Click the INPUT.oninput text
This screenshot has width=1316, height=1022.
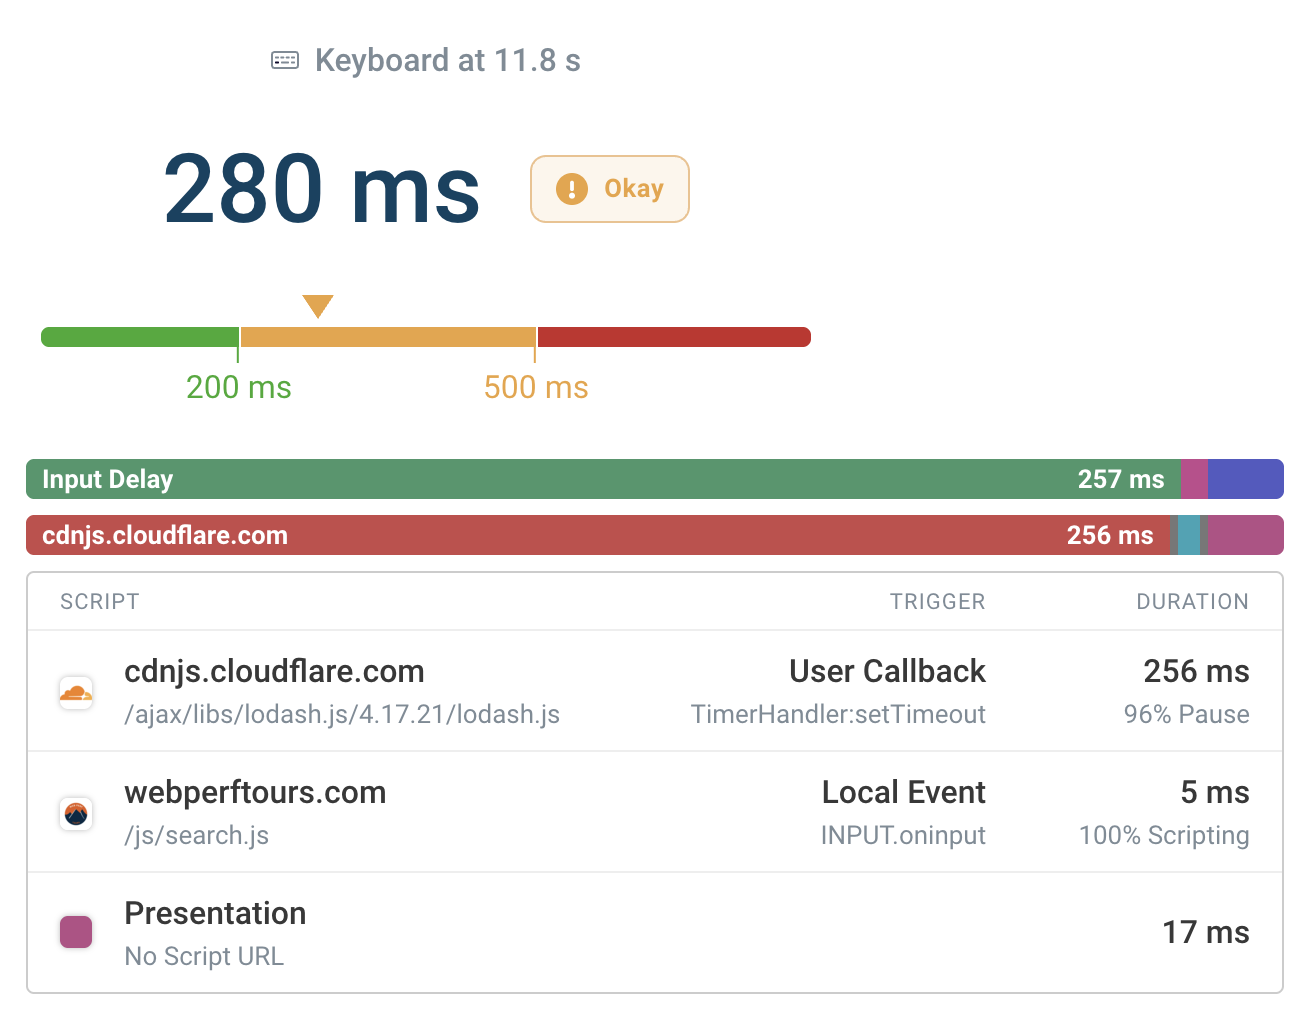904,836
